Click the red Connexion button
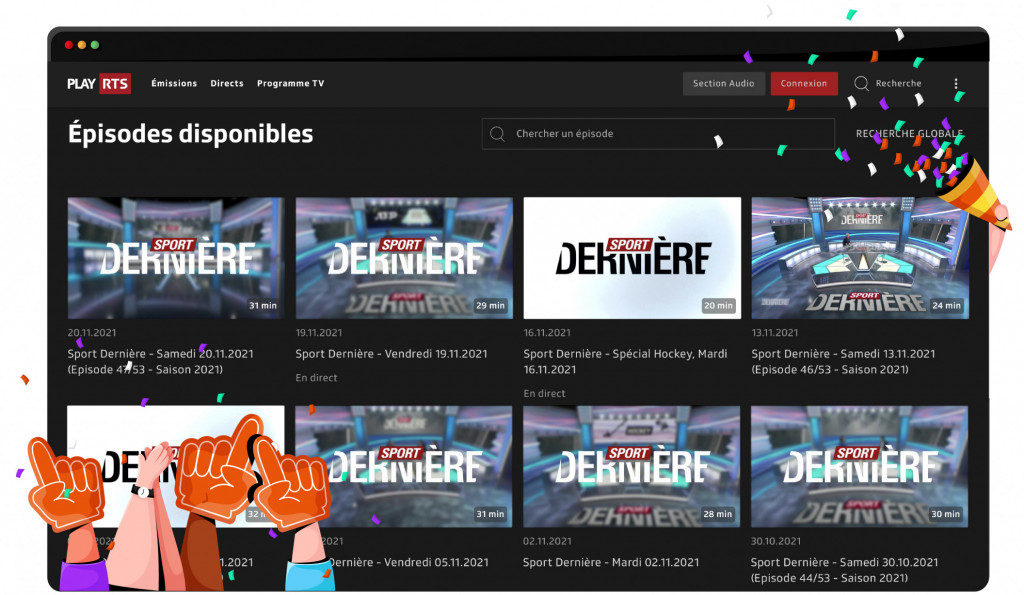1024x595 pixels. [x=804, y=84]
